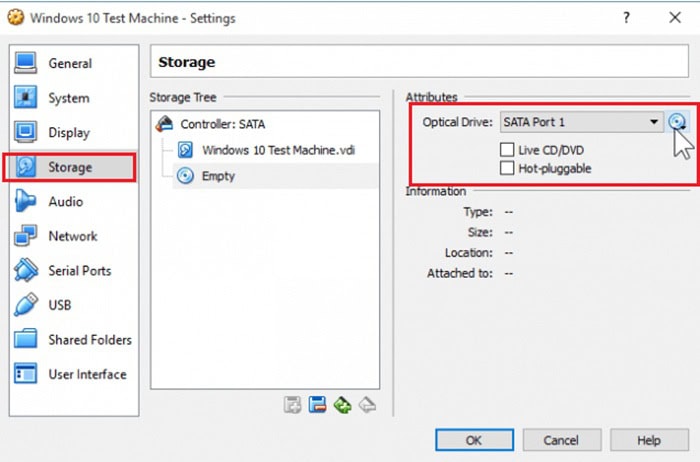This screenshot has height=462, width=700.
Task: Select the Empty optical drive entry
Action: tap(218, 175)
